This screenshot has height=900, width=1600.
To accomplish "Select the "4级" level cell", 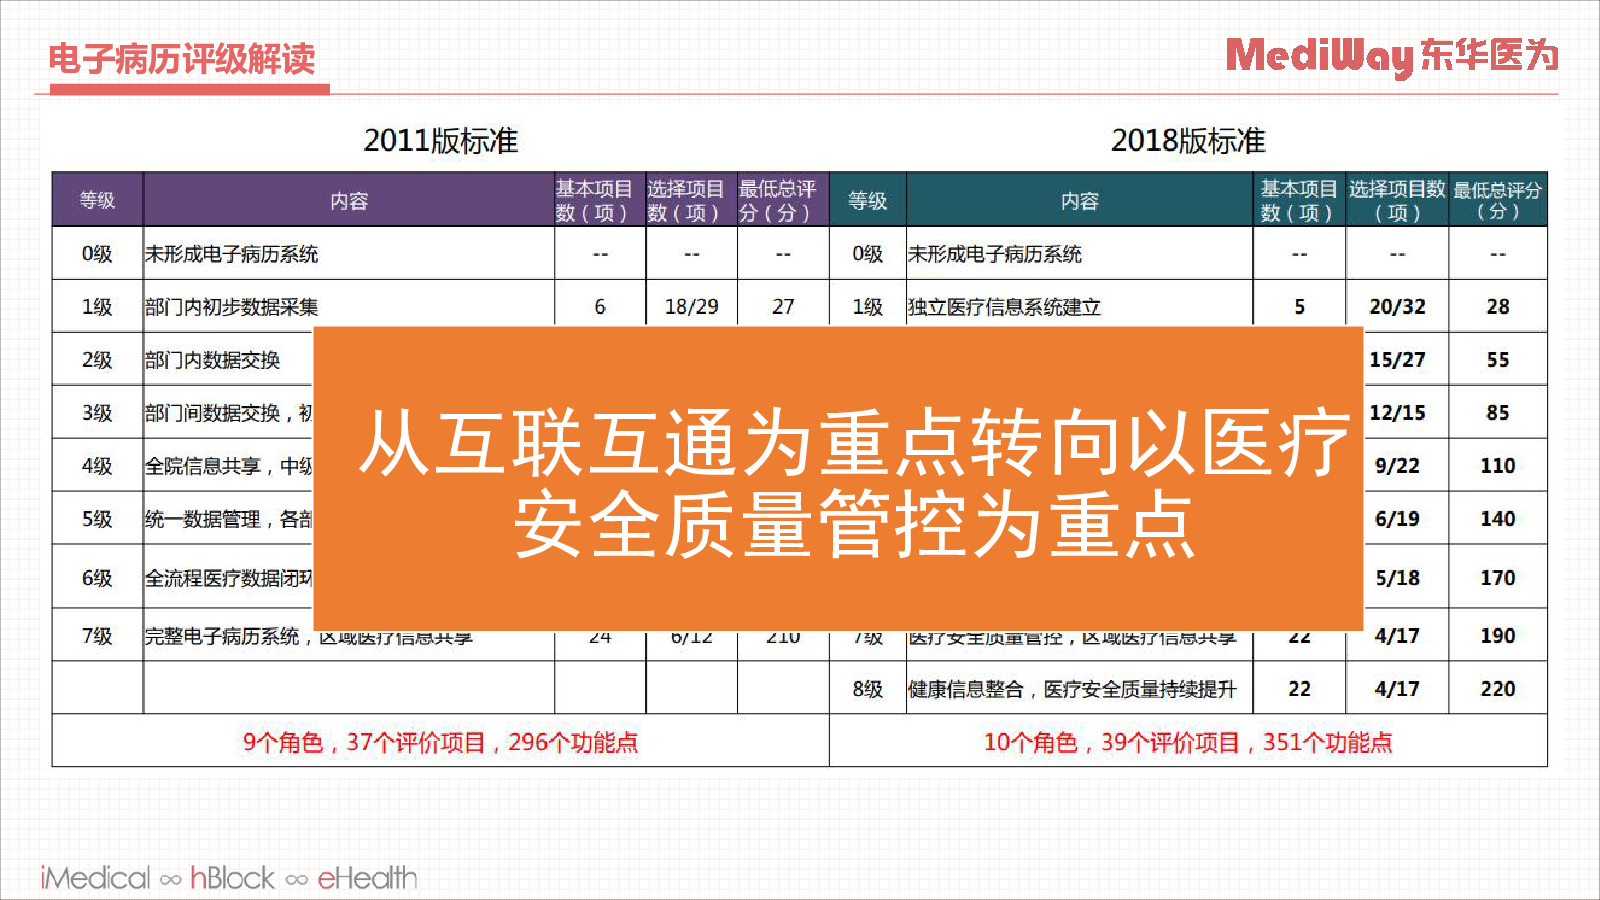I will [x=97, y=466].
